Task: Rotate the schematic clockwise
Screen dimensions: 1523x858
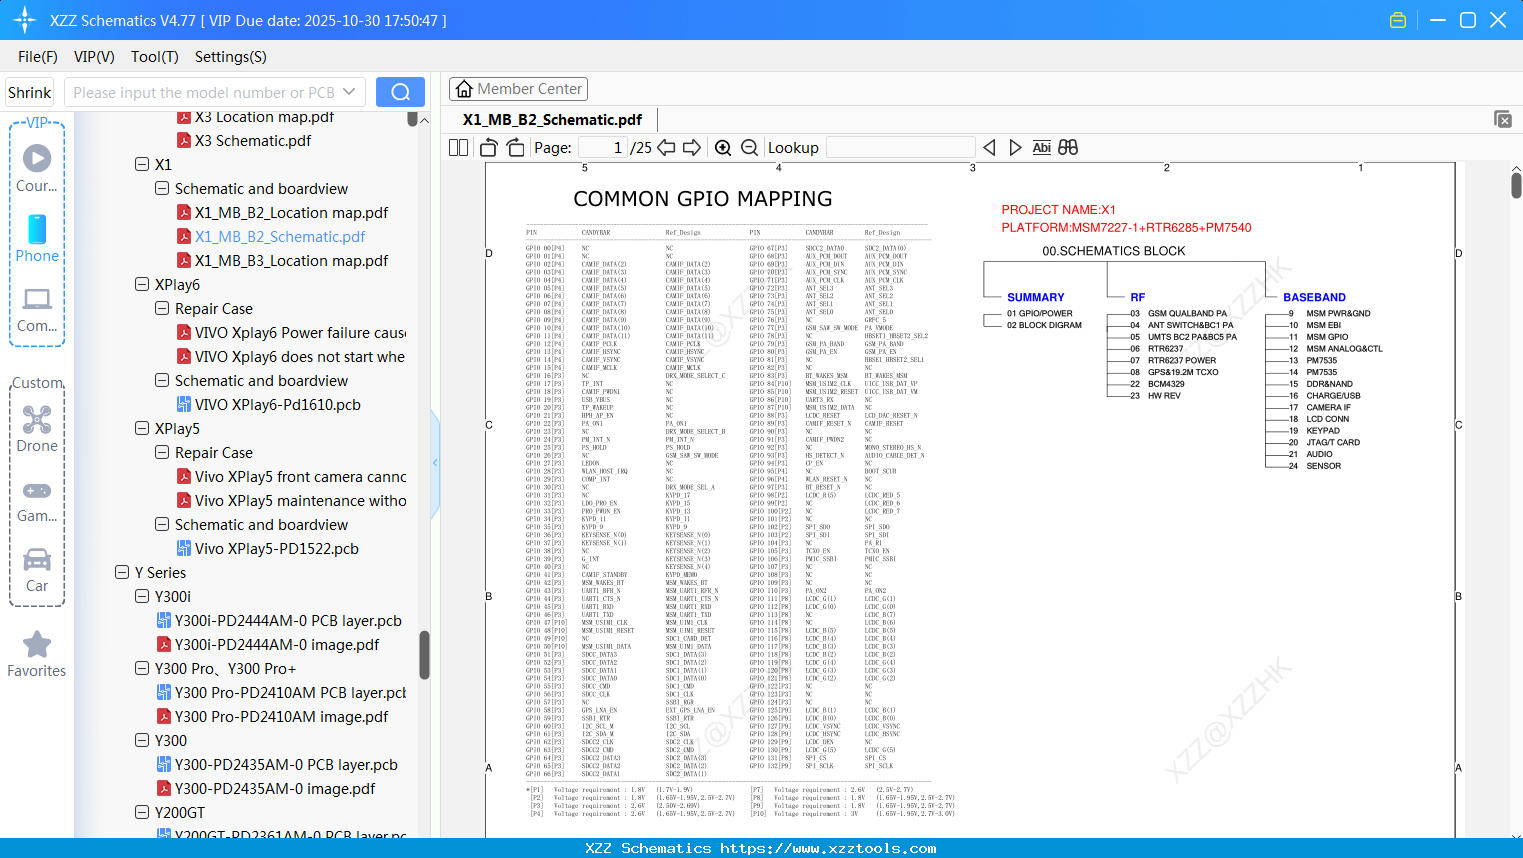Action: (x=514, y=147)
